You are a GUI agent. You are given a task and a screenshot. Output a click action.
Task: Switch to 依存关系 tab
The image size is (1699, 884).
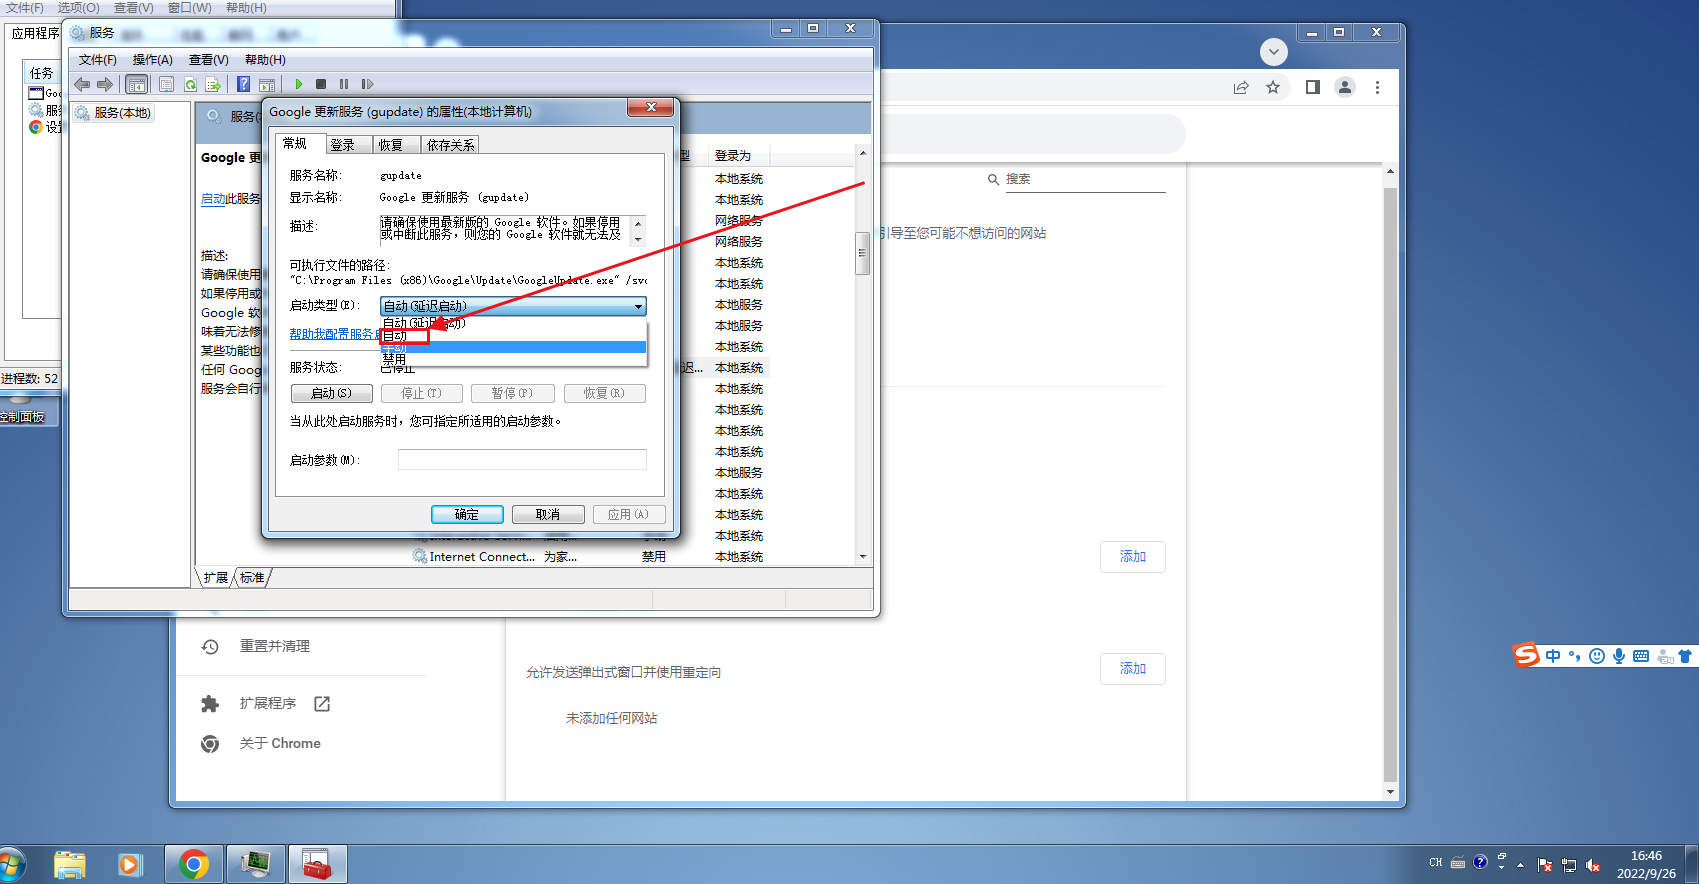451,145
